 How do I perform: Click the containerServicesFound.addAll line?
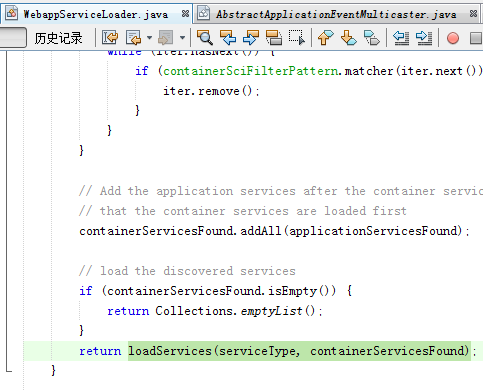click(274, 231)
